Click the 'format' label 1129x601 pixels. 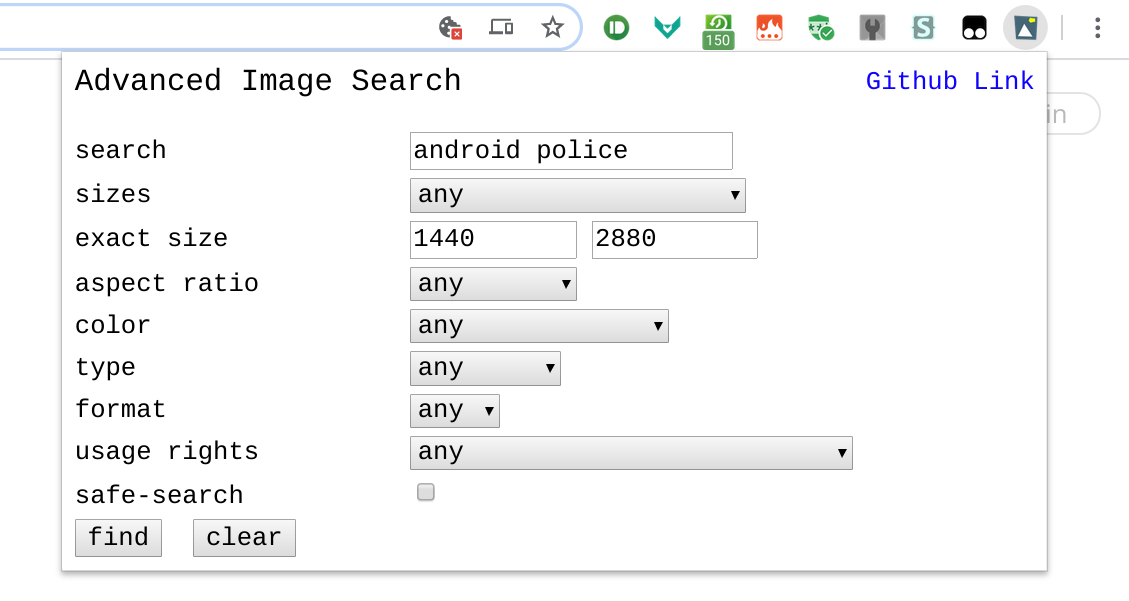tap(120, 410)
